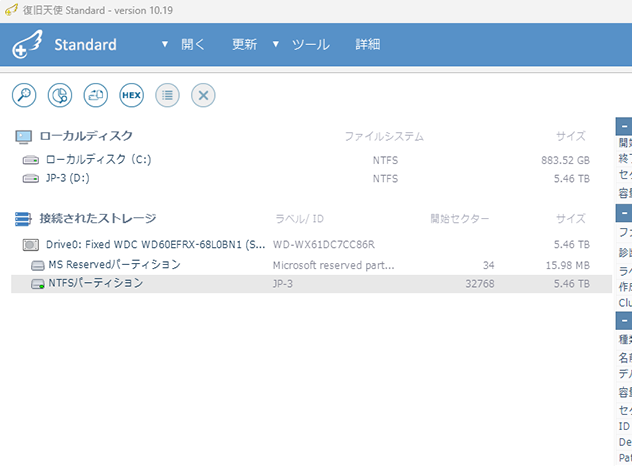Click the disk image open icon
This screenshot has height=466, width=632.
pyautogui.click(x=96, y=95)
